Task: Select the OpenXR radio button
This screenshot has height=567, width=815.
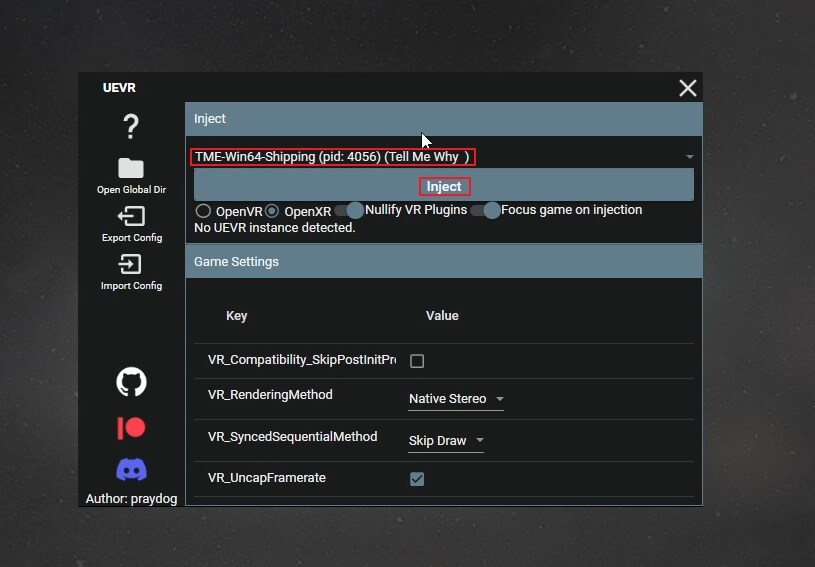Action: coord(272,211)
